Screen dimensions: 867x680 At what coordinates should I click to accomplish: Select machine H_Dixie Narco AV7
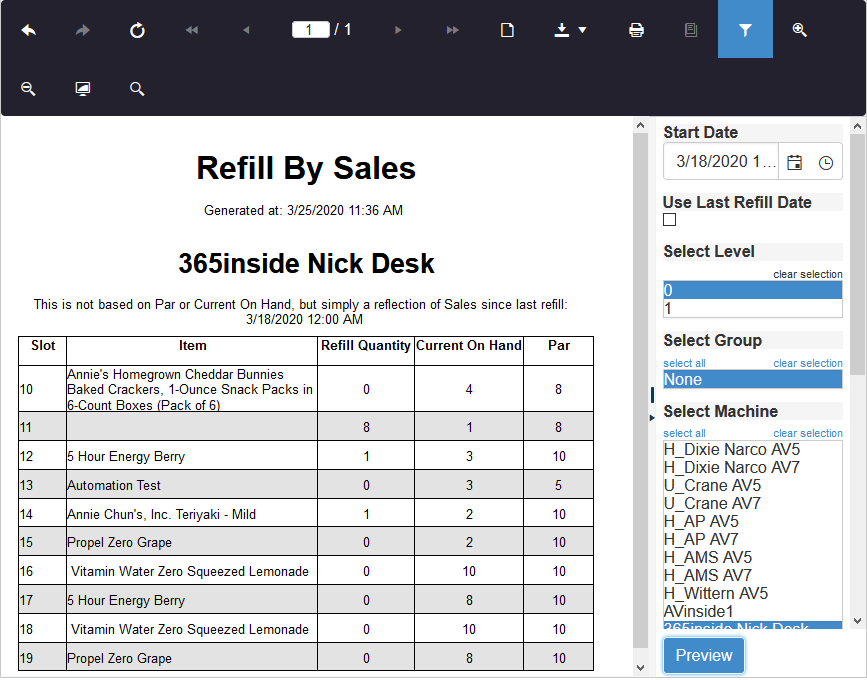[x=753, y=468]
